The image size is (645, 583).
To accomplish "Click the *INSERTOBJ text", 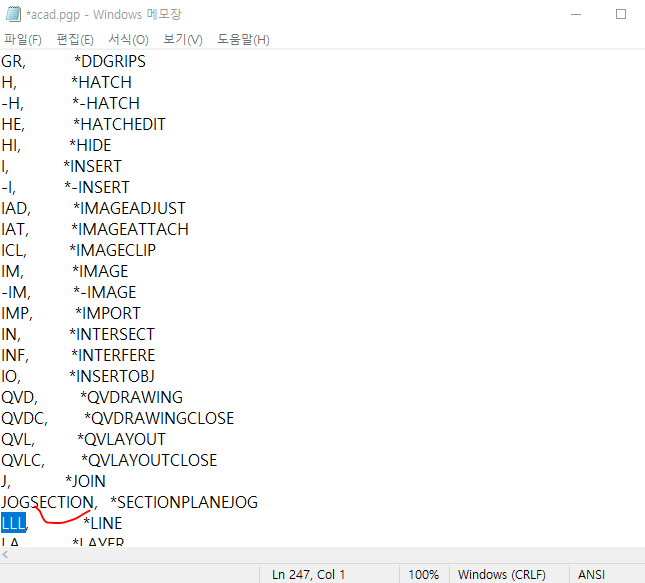I will coord(112,376).
